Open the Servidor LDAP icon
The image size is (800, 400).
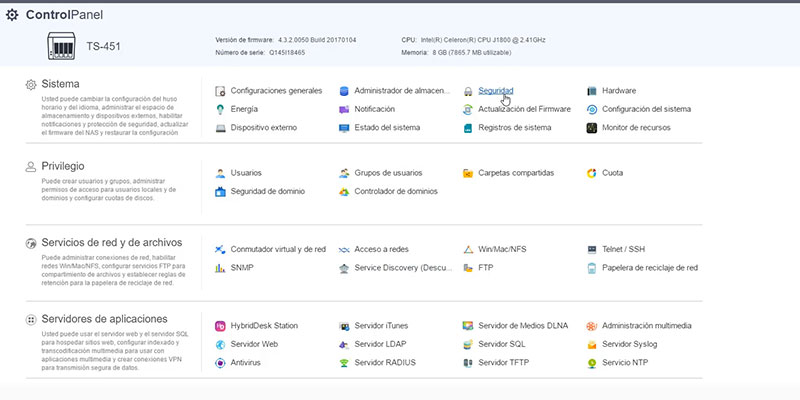coord(344,344)
